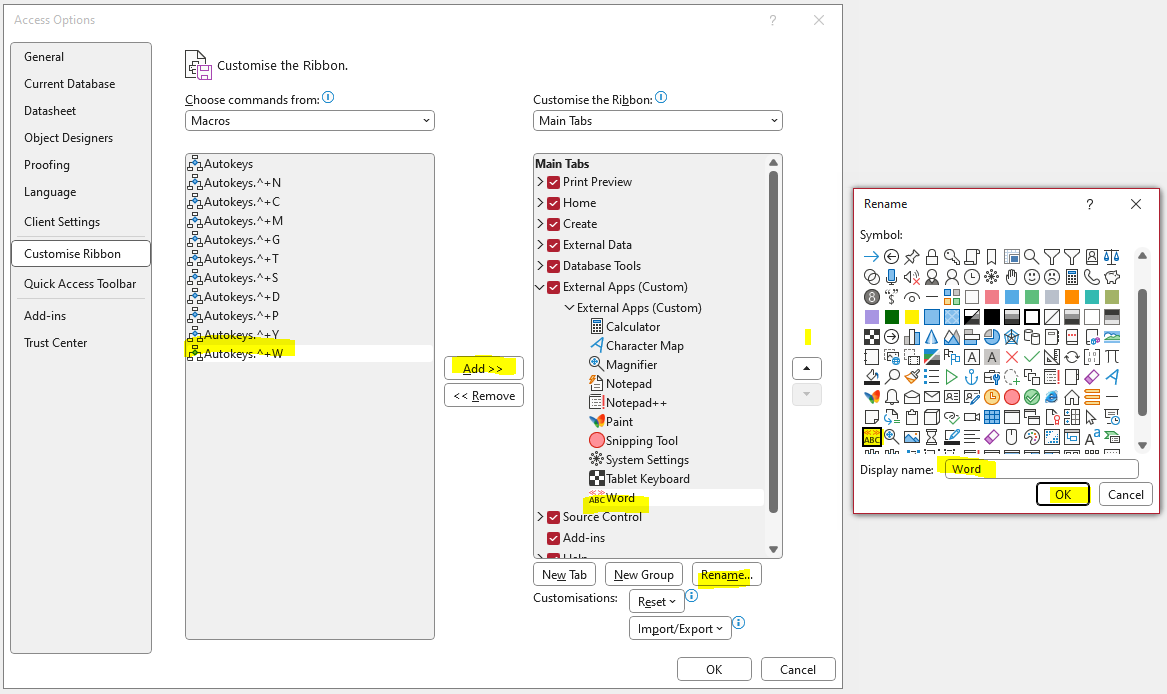Select the telephone handset symbol
The image size is (1167, 694).
[x=1092, y=277]
